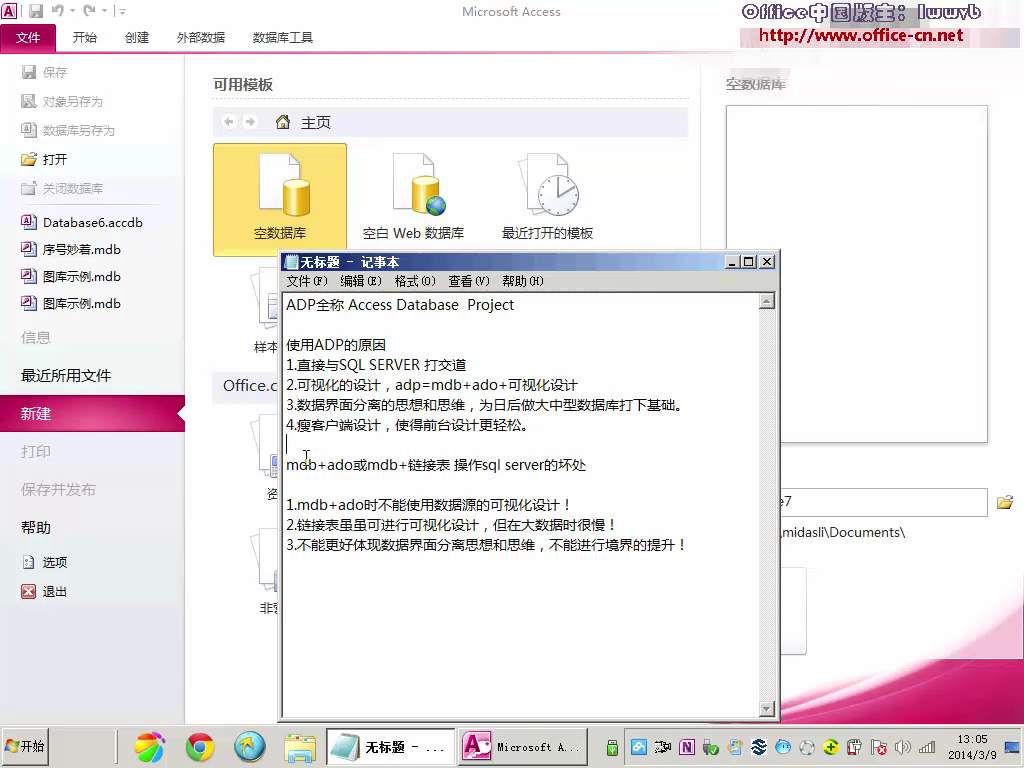The height and width of the screenshot is (768, 1024).
Task: Click the OneNote tray icon
Action: point(686,747)
